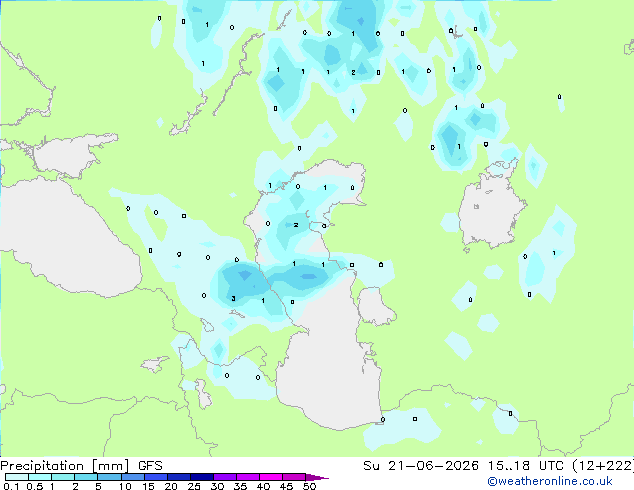Click the 45–50 mm legend color swatch

tap(294, 477)
